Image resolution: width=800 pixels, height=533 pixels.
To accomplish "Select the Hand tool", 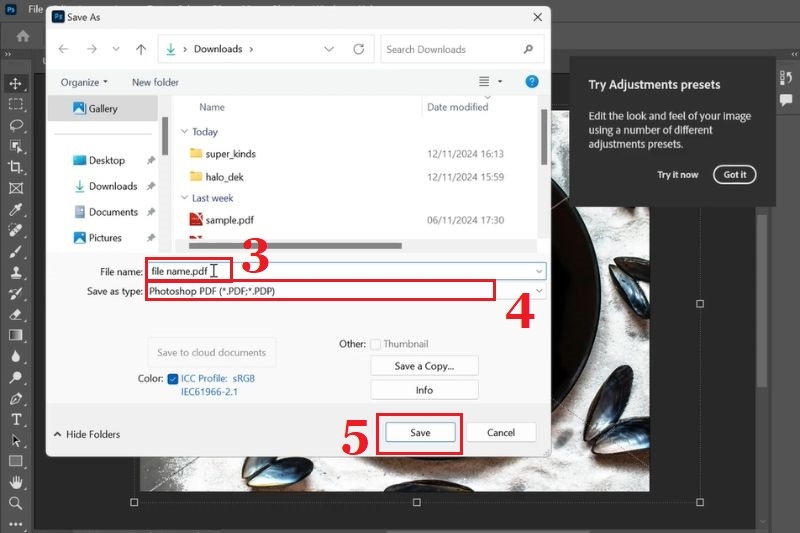I will tap(15, 482).
